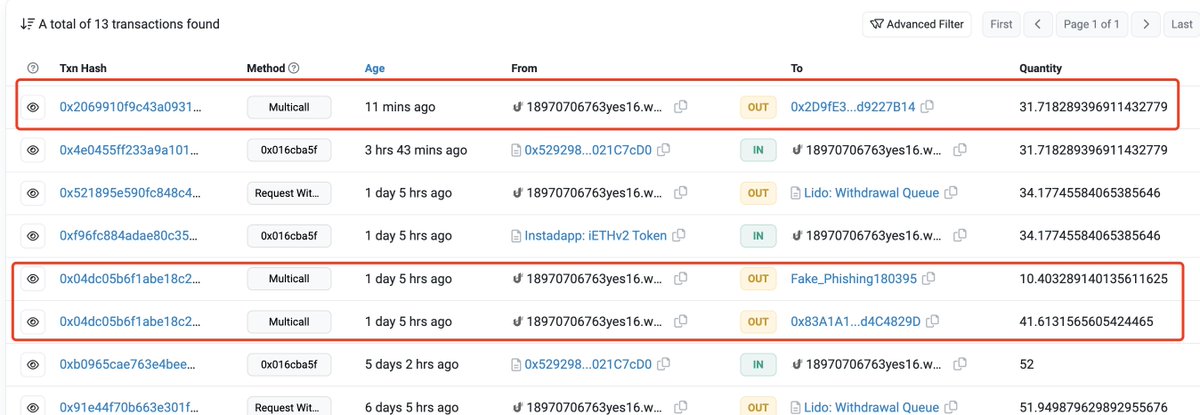The width and height of the screenshot is (1200, 415).
Task: Open Lido: Withdrawal Queue in the 34.17745584065385646 row
Action: pyautogui.click(x=873, y=193)
